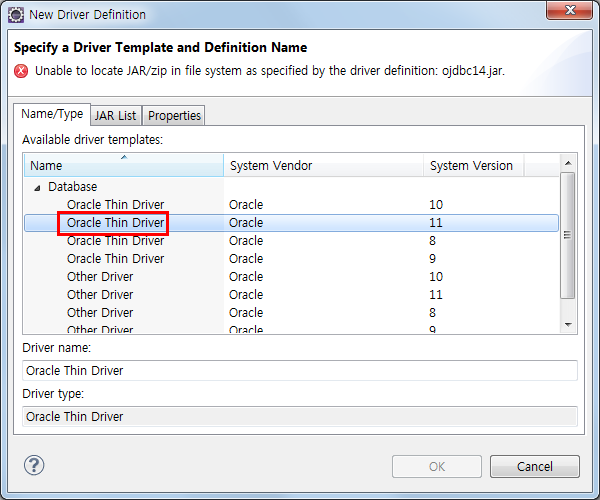This screenshot has width=600, height=500.
Task: Close the New Driver Definition dialog
Action: pos(569,10)
